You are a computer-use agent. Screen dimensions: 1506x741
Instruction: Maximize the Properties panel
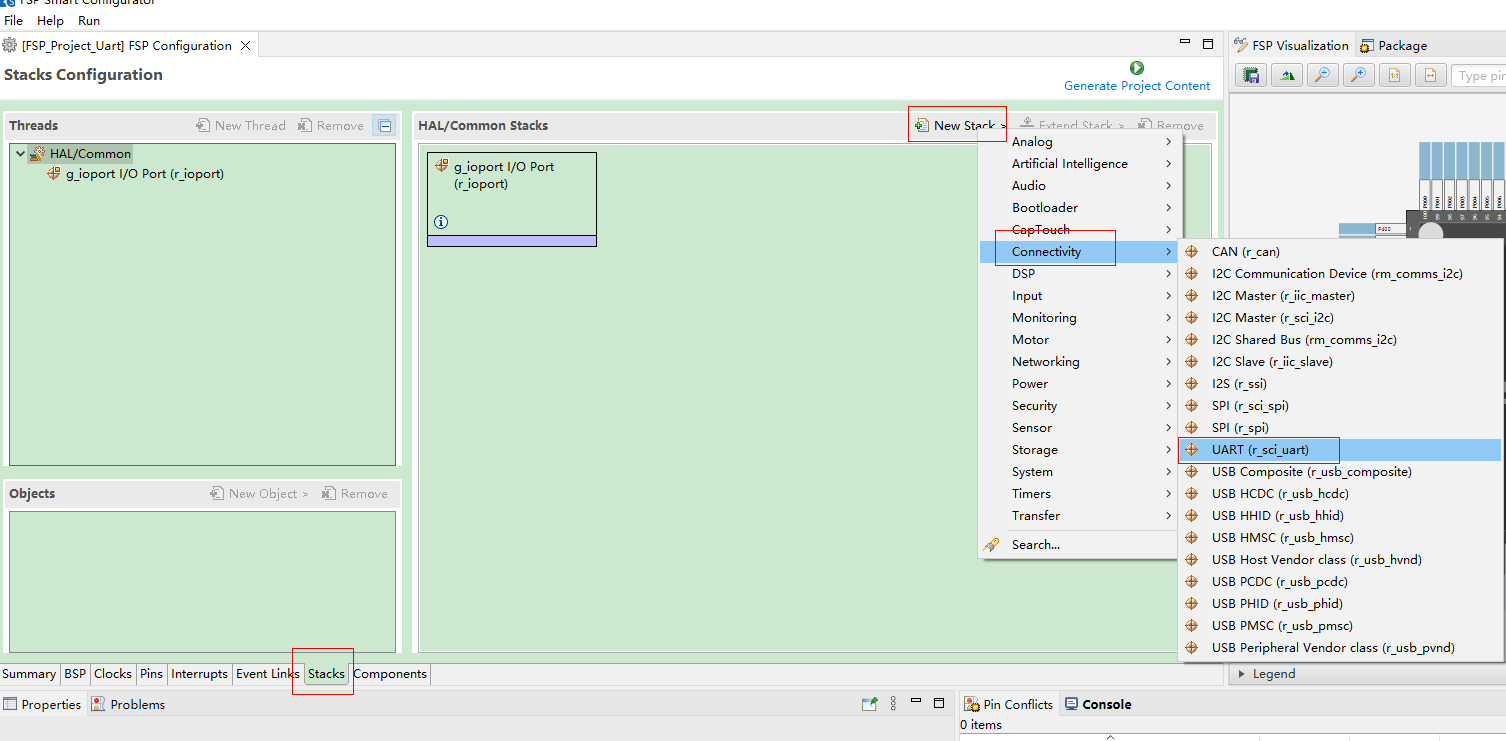(938, 703)
